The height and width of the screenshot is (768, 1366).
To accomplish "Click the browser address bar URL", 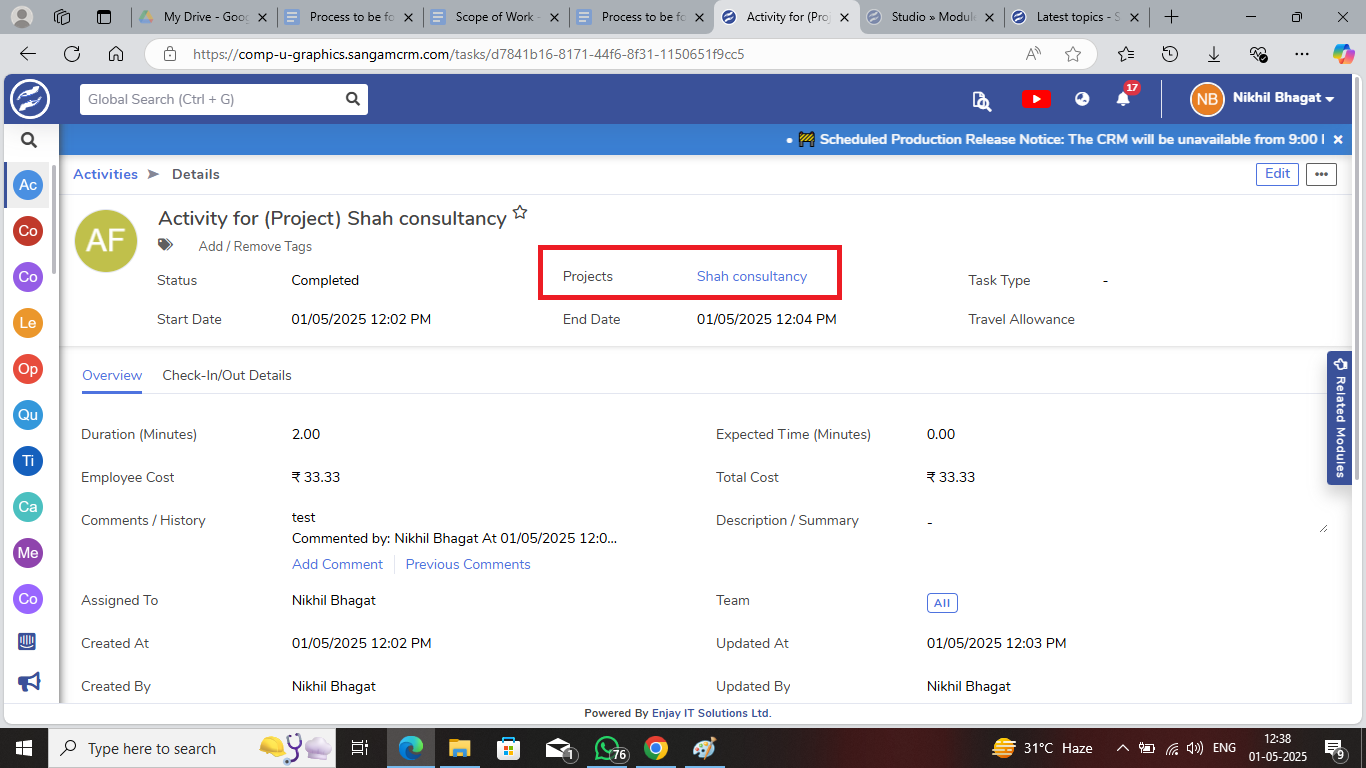I will coord(467,54).
